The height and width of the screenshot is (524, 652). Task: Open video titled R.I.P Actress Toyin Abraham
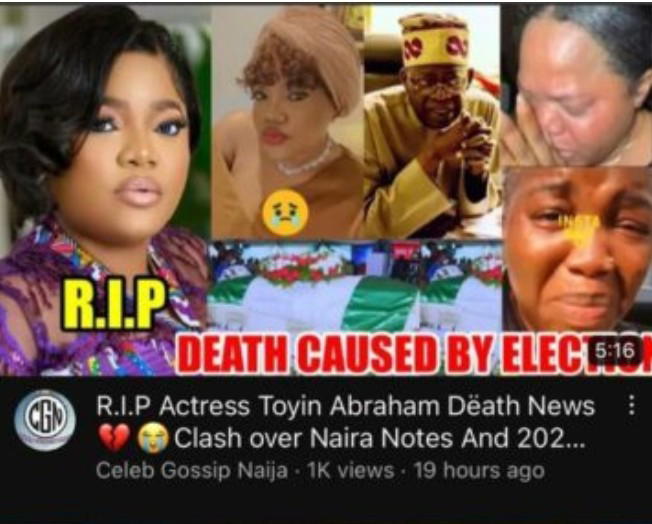point(345,405)
